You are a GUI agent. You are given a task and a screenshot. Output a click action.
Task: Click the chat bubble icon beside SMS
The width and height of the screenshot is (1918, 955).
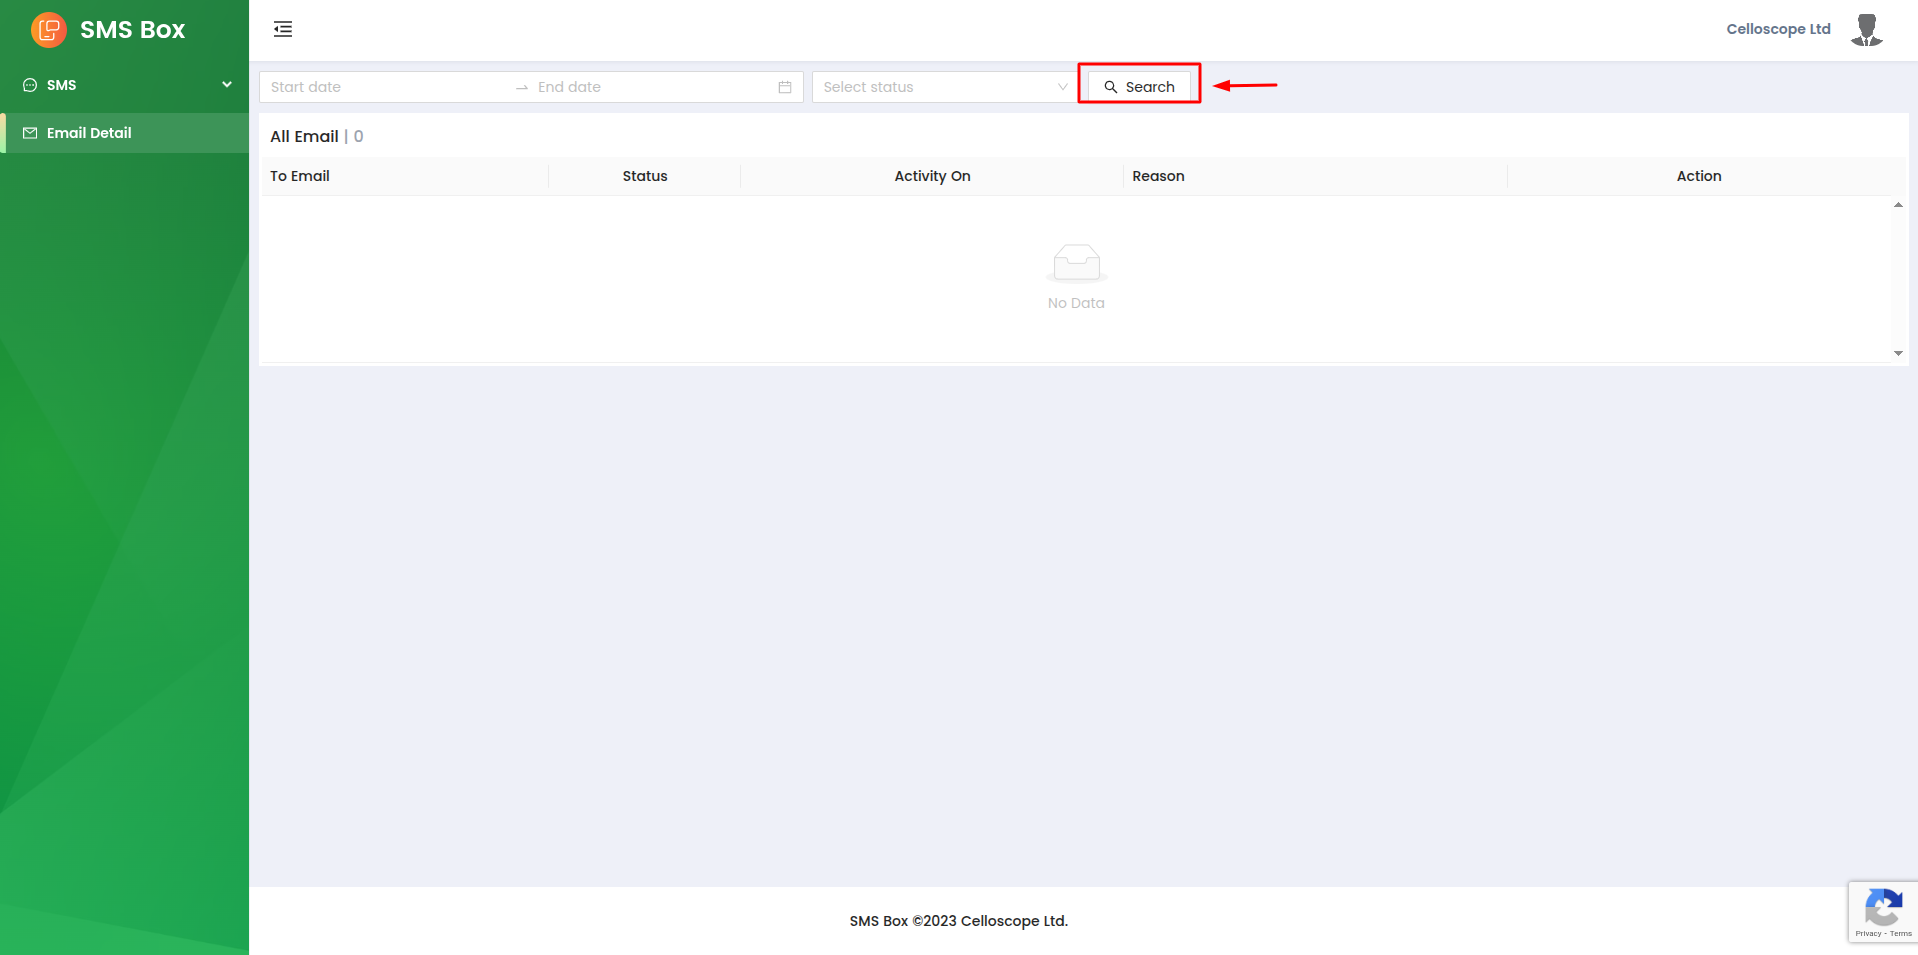pyautogui.click(x=30, y=85)
